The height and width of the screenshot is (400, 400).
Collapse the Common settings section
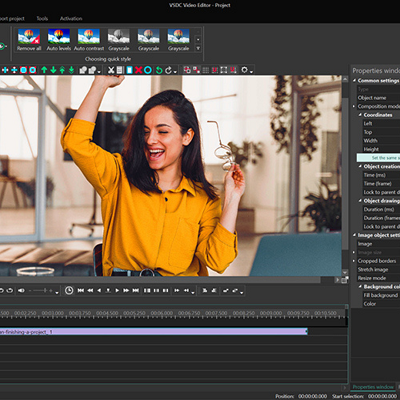tap(354, 80)
